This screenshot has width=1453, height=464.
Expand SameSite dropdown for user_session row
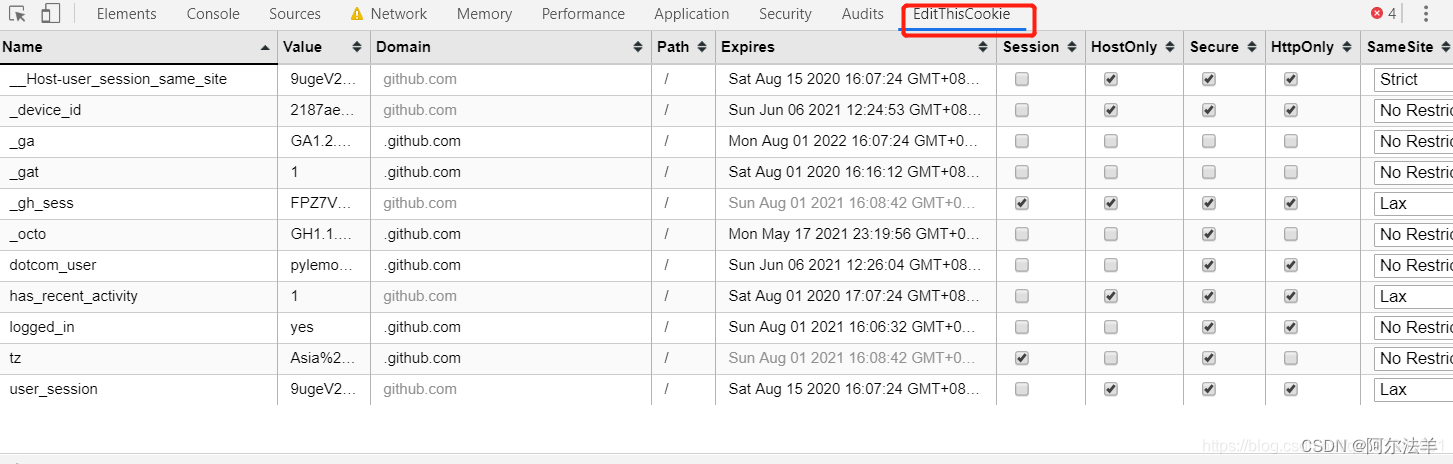1412,390
